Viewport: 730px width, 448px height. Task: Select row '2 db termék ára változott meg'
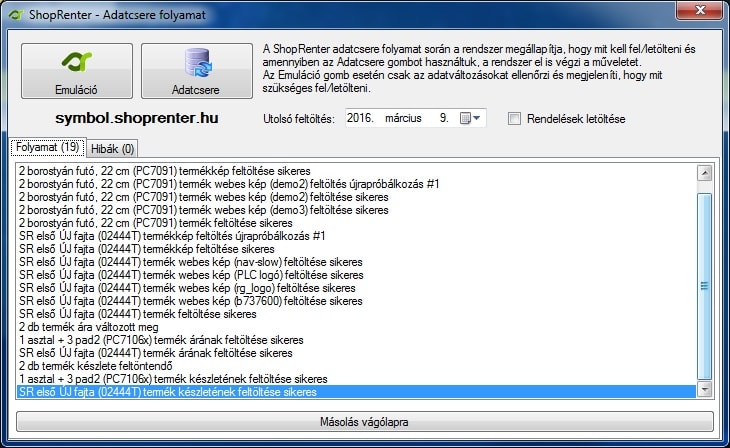coord(356,327)
